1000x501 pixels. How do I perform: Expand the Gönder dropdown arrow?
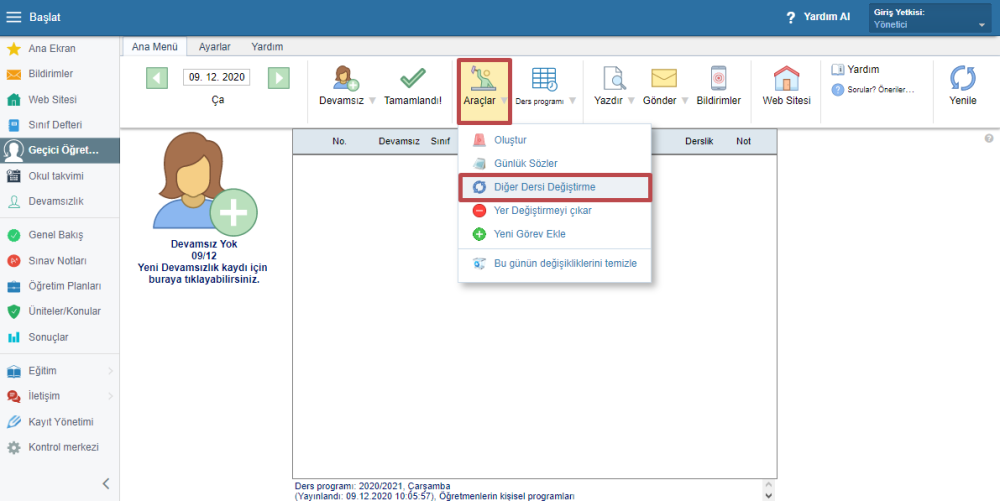click(685, 101)
